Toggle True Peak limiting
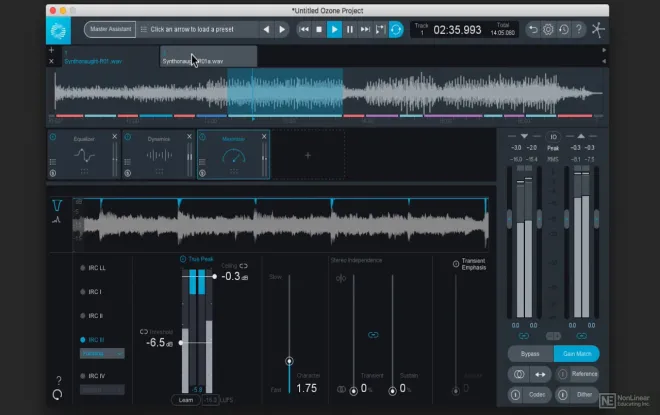The width and height of the screenshot is (660, 415). coord(183,259)
